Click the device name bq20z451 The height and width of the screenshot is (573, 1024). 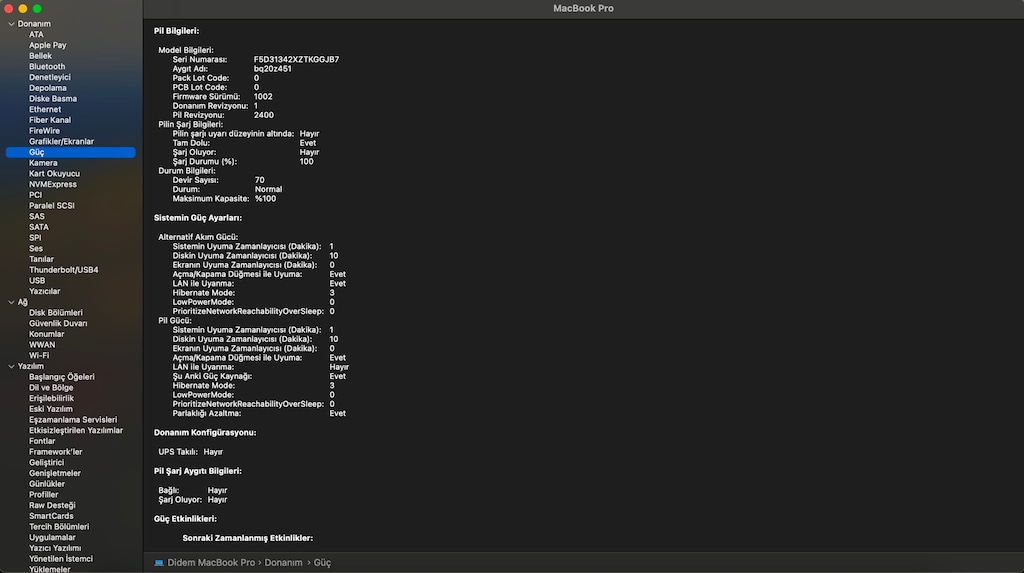click(x=272, y=69)
